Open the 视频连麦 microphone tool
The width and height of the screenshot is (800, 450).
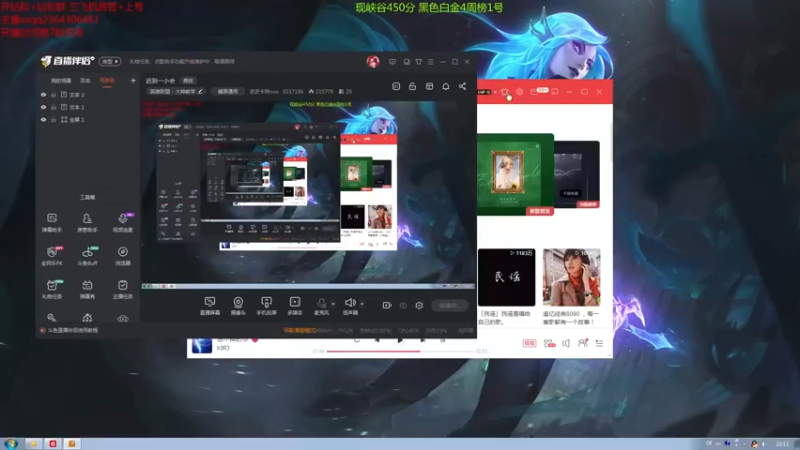pos(122,222)
